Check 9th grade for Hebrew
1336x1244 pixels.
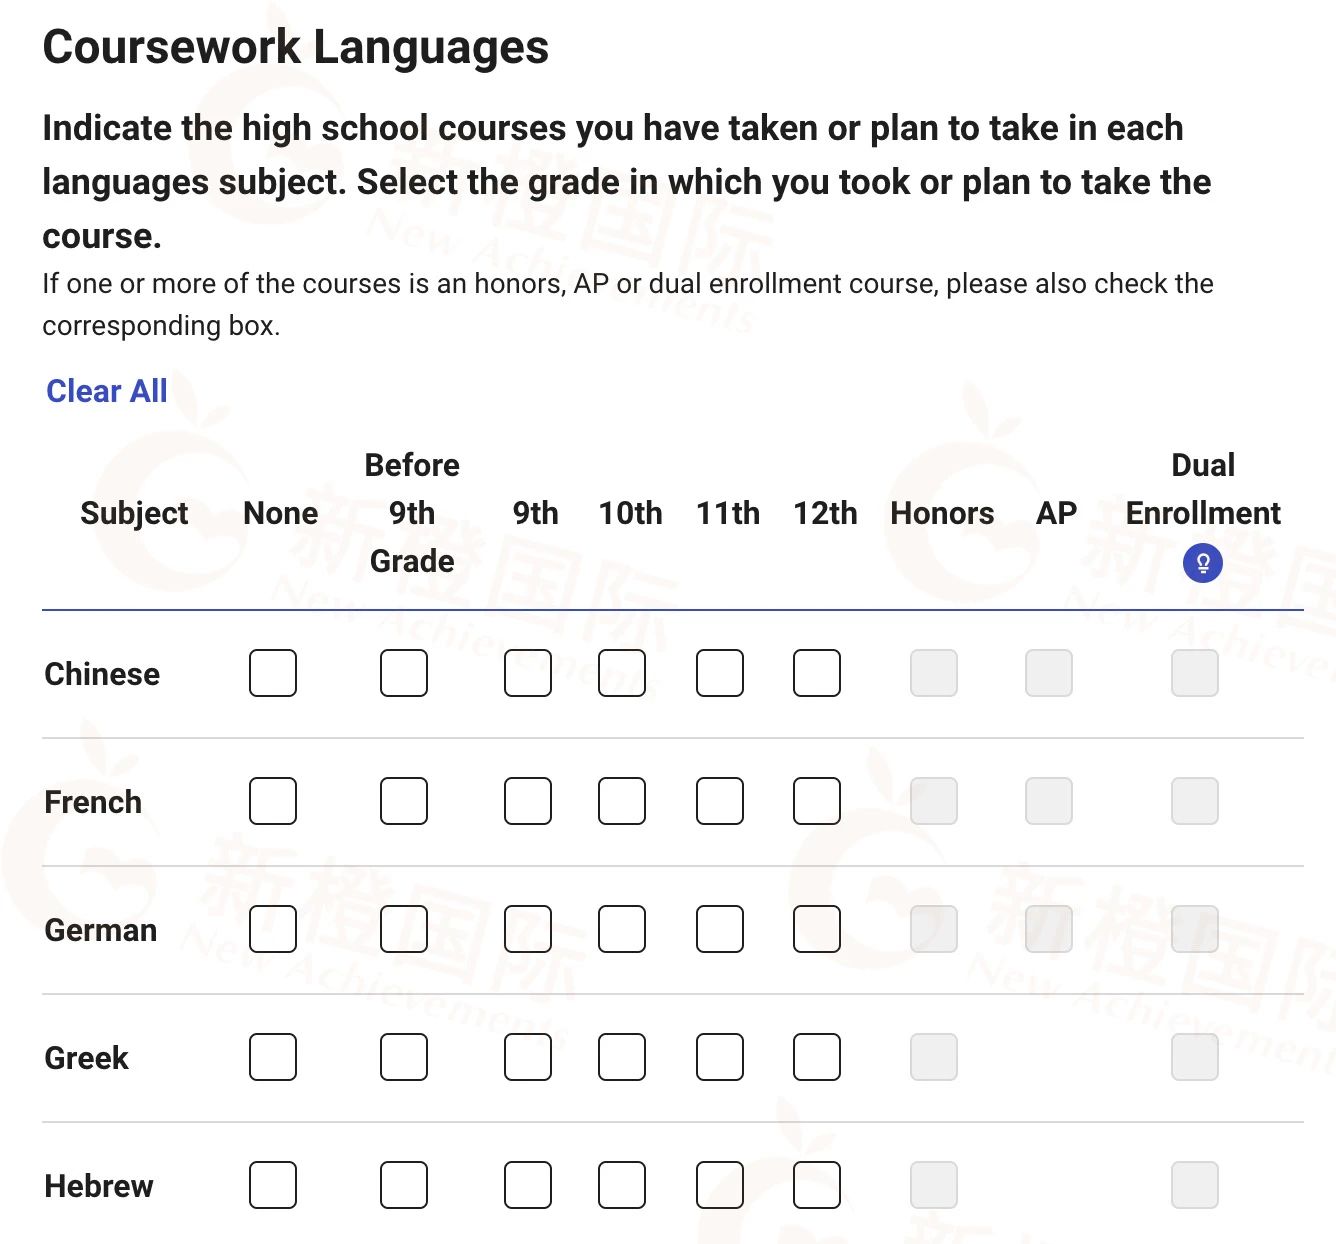pyautogui.click(x=528, y=1185)
